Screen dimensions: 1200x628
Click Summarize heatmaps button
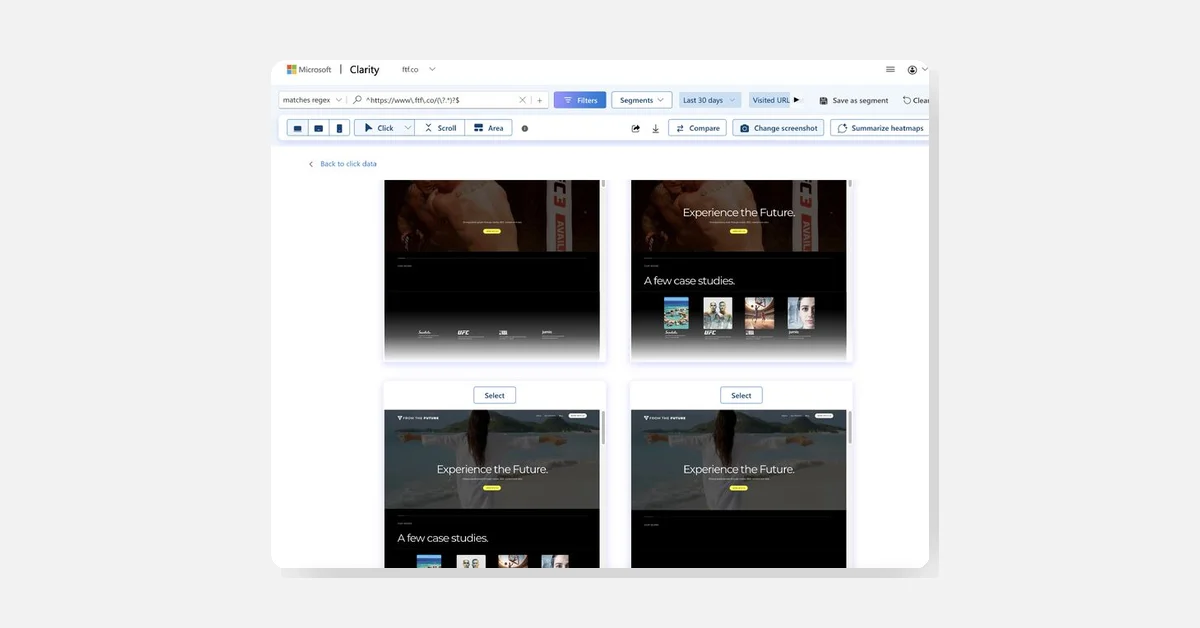880,128
